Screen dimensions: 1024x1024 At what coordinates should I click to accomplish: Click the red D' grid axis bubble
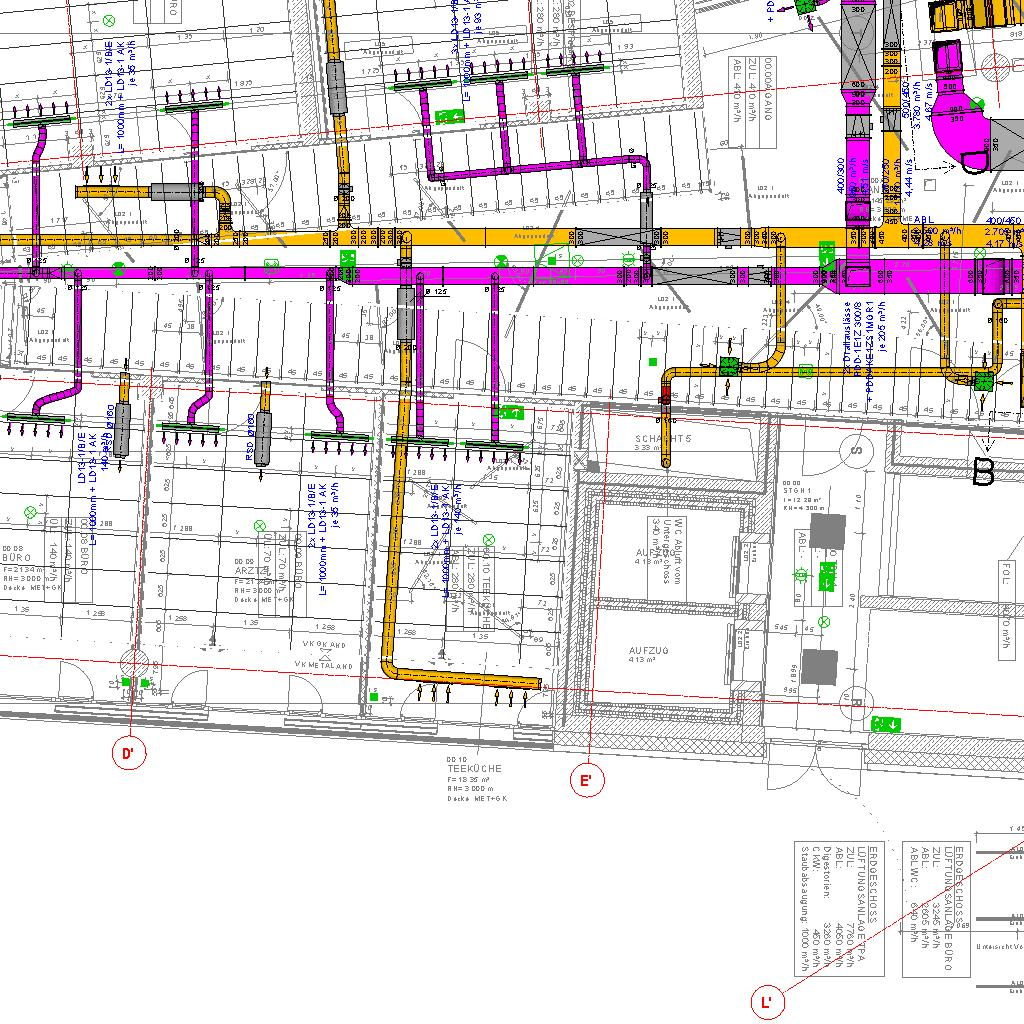point(129,753)
